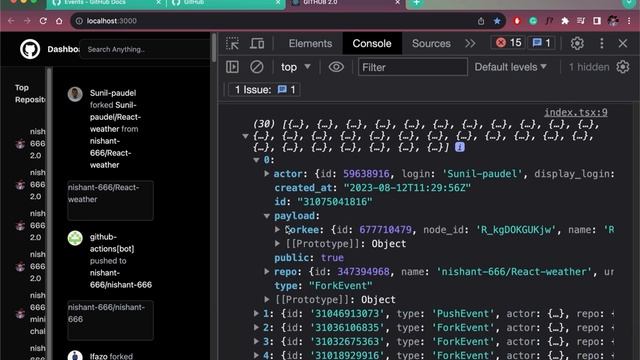Show the console sidebar icon
The image size is (640, 360).
point(232,67)
